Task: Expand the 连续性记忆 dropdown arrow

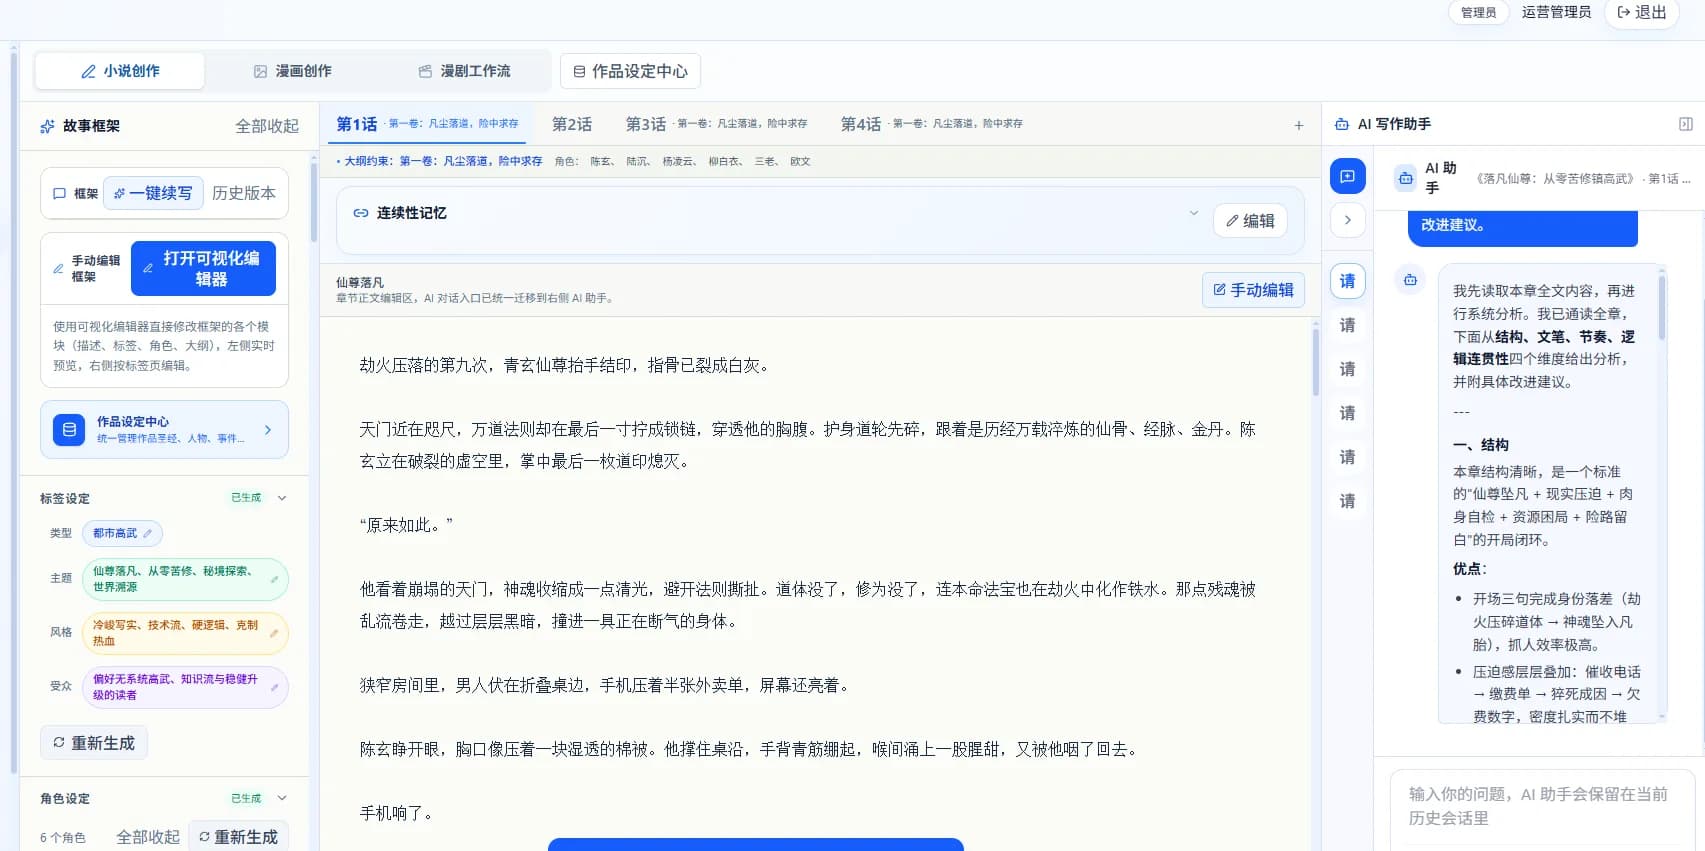Action: 1193,213
